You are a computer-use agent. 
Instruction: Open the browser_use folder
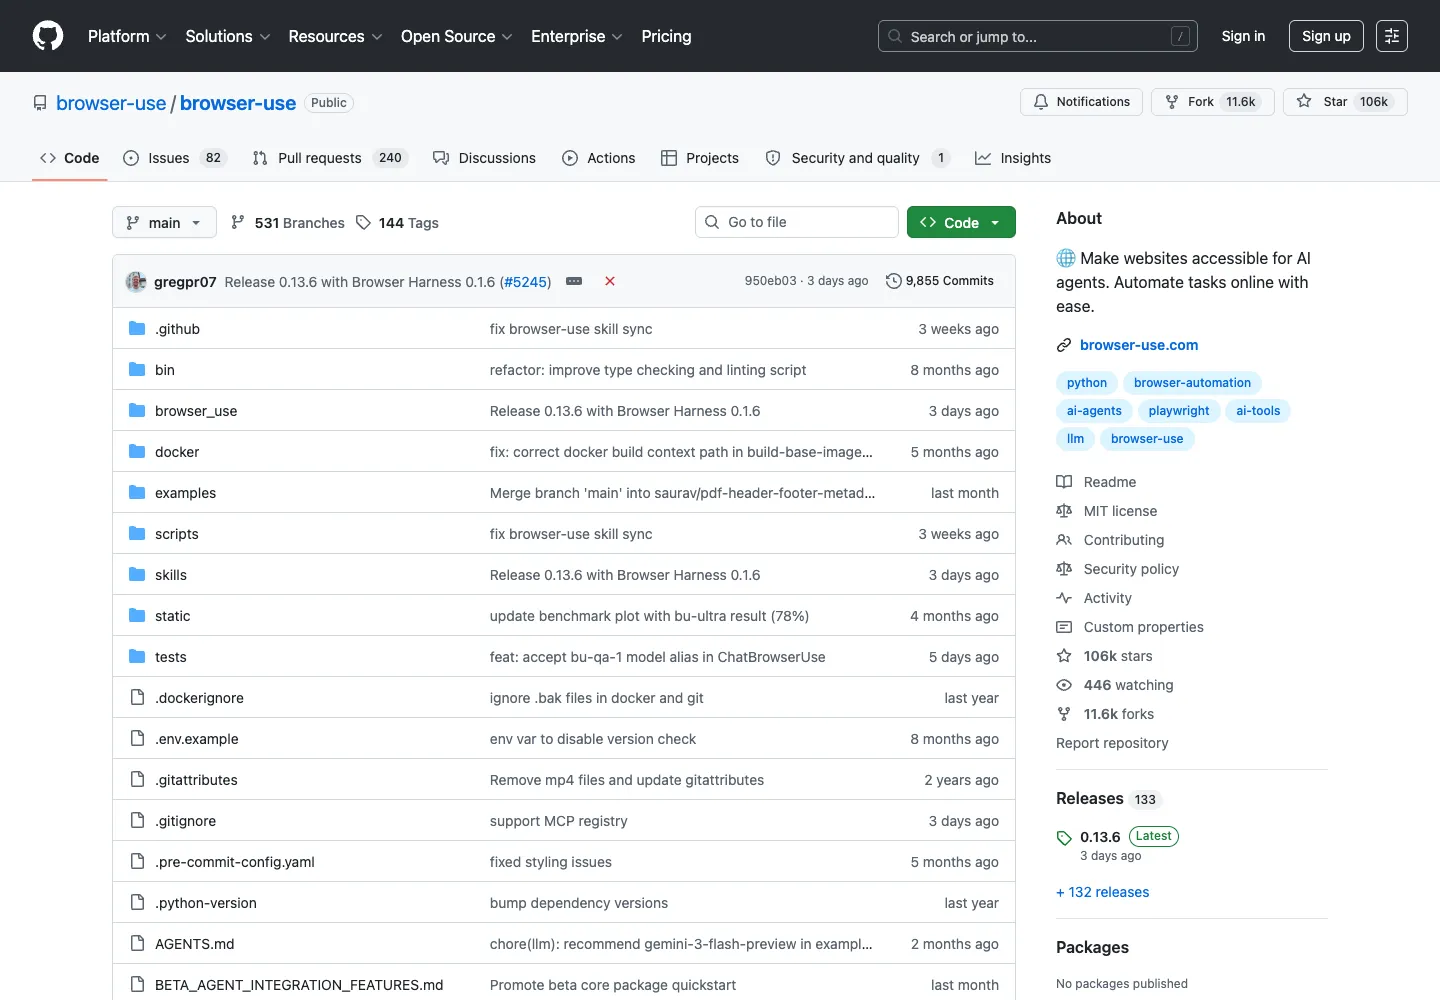coord(196,411)
